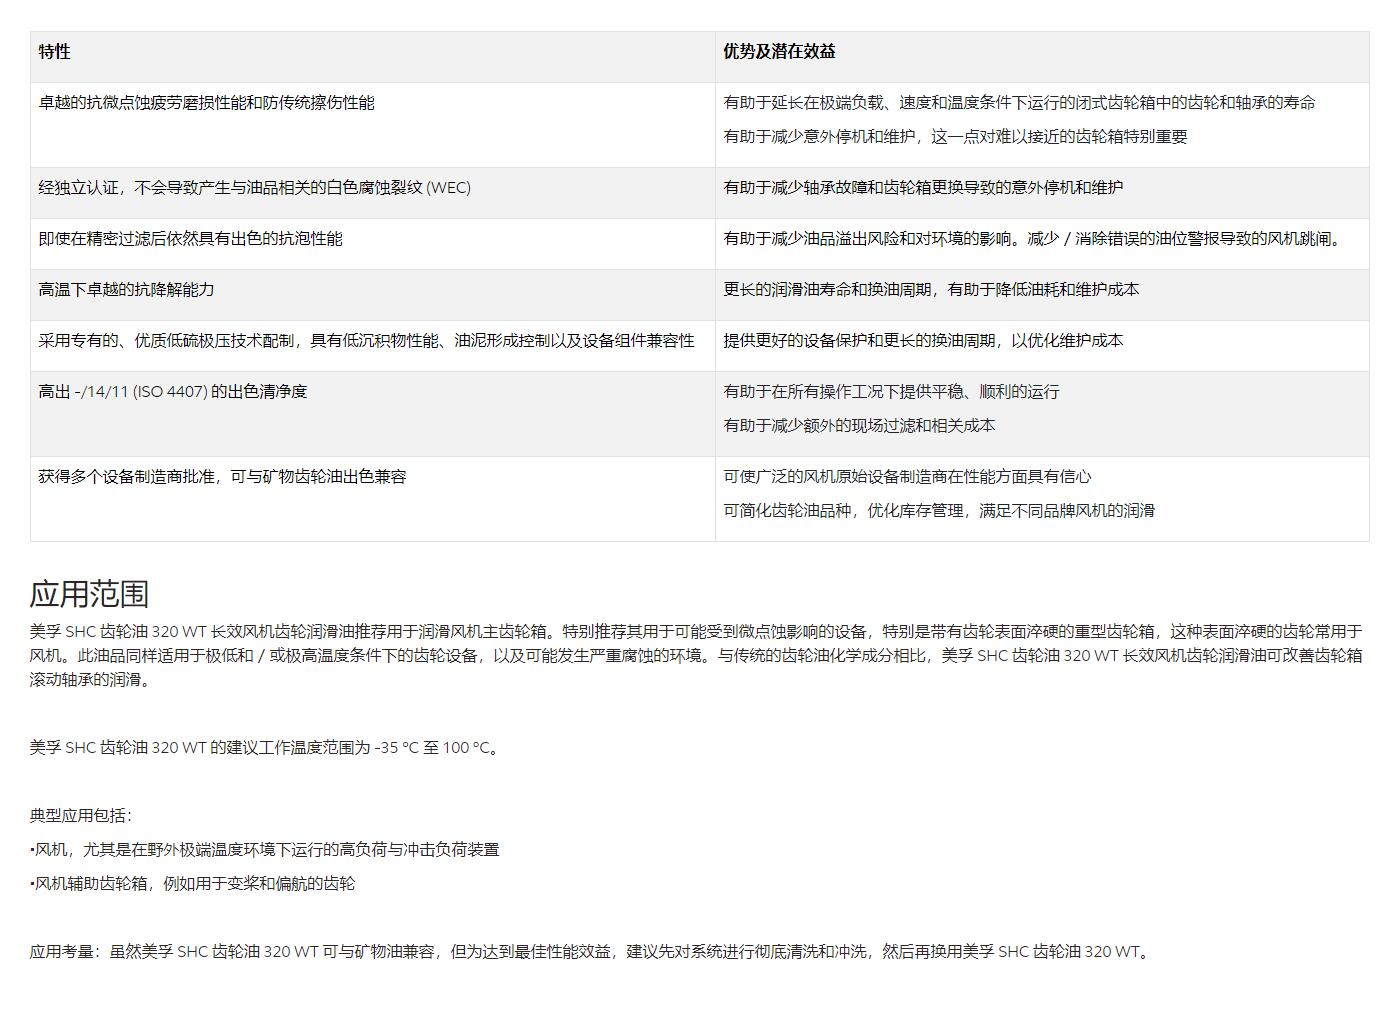Click the 提供平稳、顺利的运行 line
1395x1009 pixels.
pyautogui.click(x=891, y=392)
